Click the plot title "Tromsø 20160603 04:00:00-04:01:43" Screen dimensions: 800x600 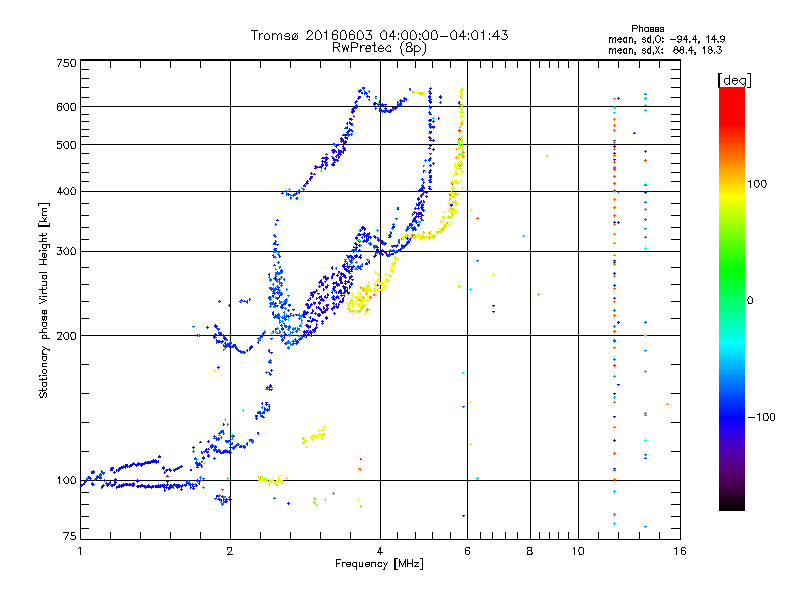379,35
